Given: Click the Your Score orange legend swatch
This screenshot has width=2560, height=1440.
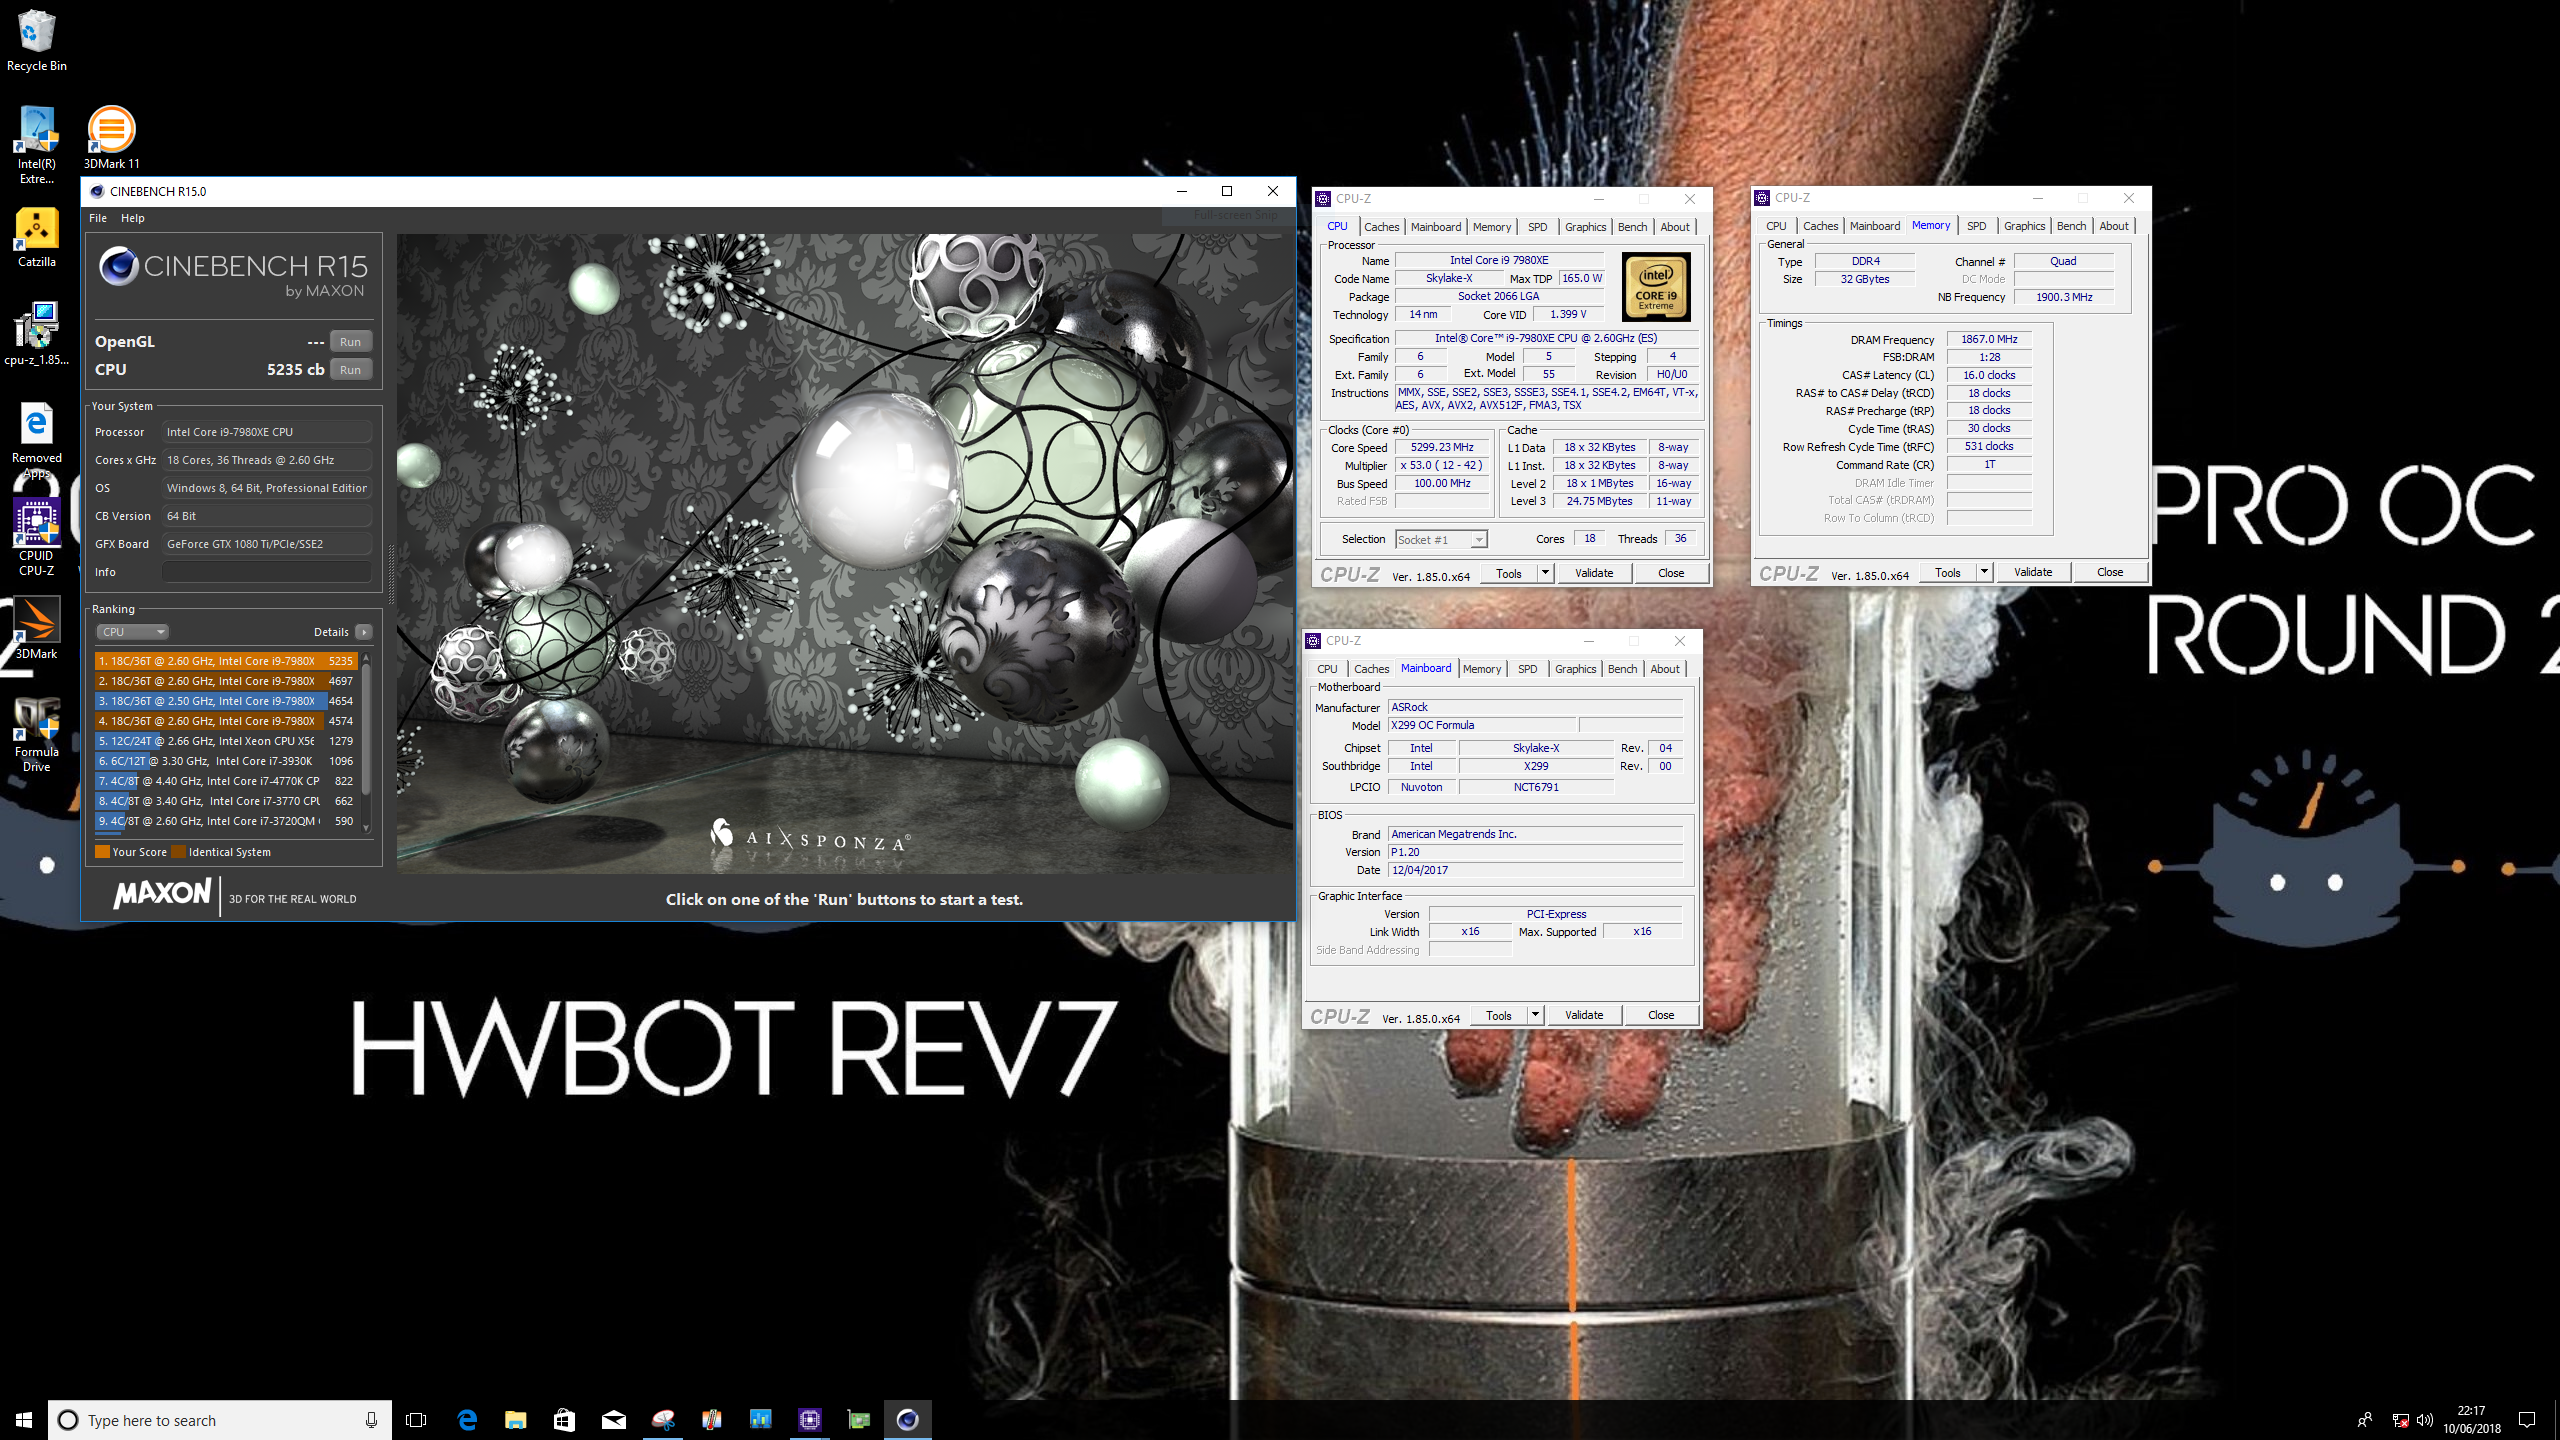Looking at the screenshot, I should pos(102,852).
